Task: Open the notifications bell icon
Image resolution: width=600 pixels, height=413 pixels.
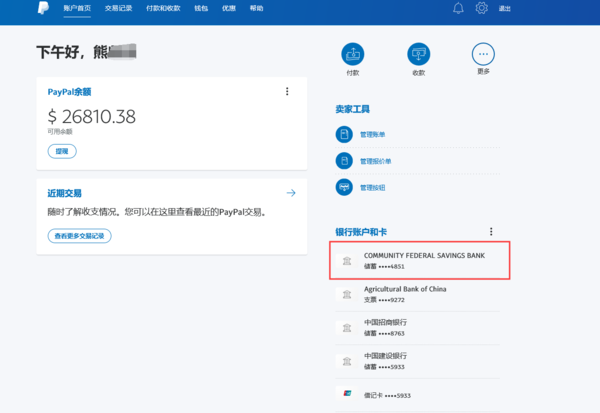Action: [458, 8]
